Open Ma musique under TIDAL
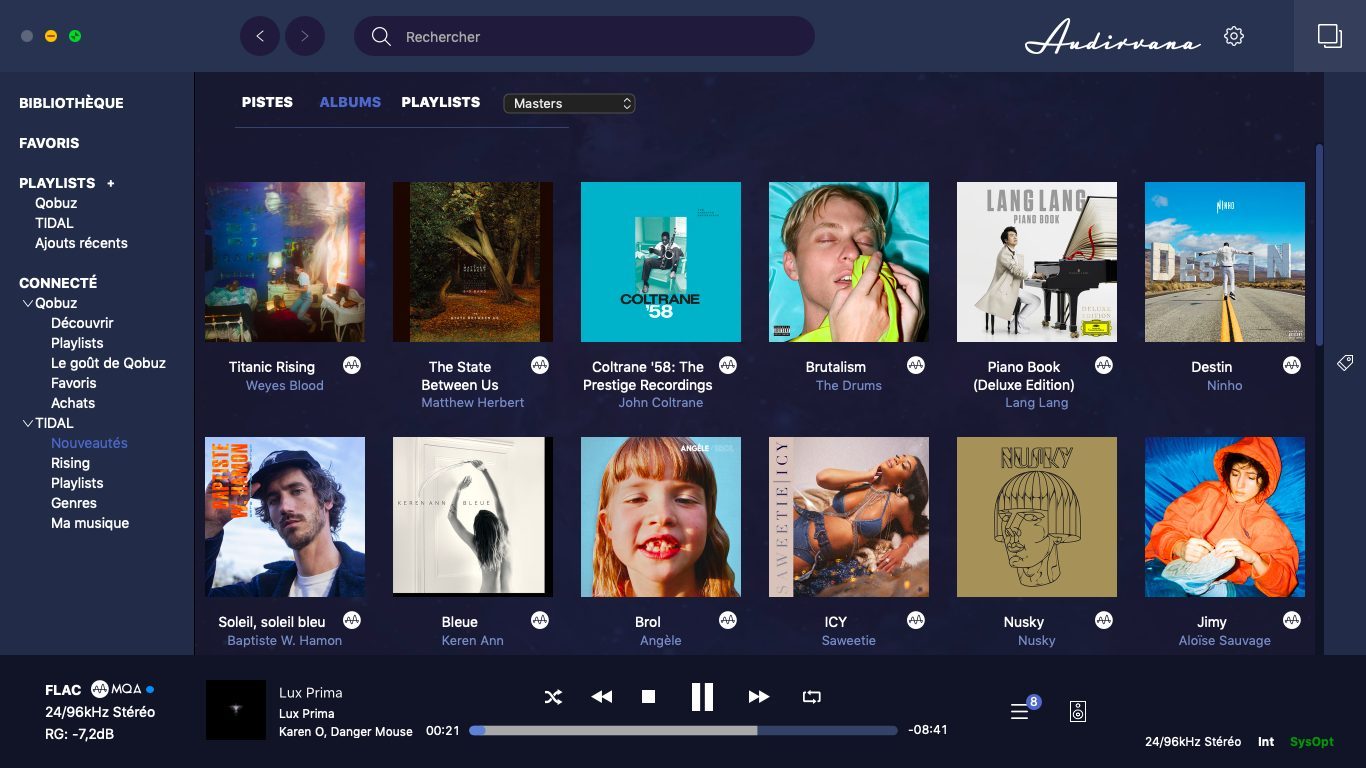This screenshot has height=768, width=1366. pyautogui.click(x=90, y=523)
